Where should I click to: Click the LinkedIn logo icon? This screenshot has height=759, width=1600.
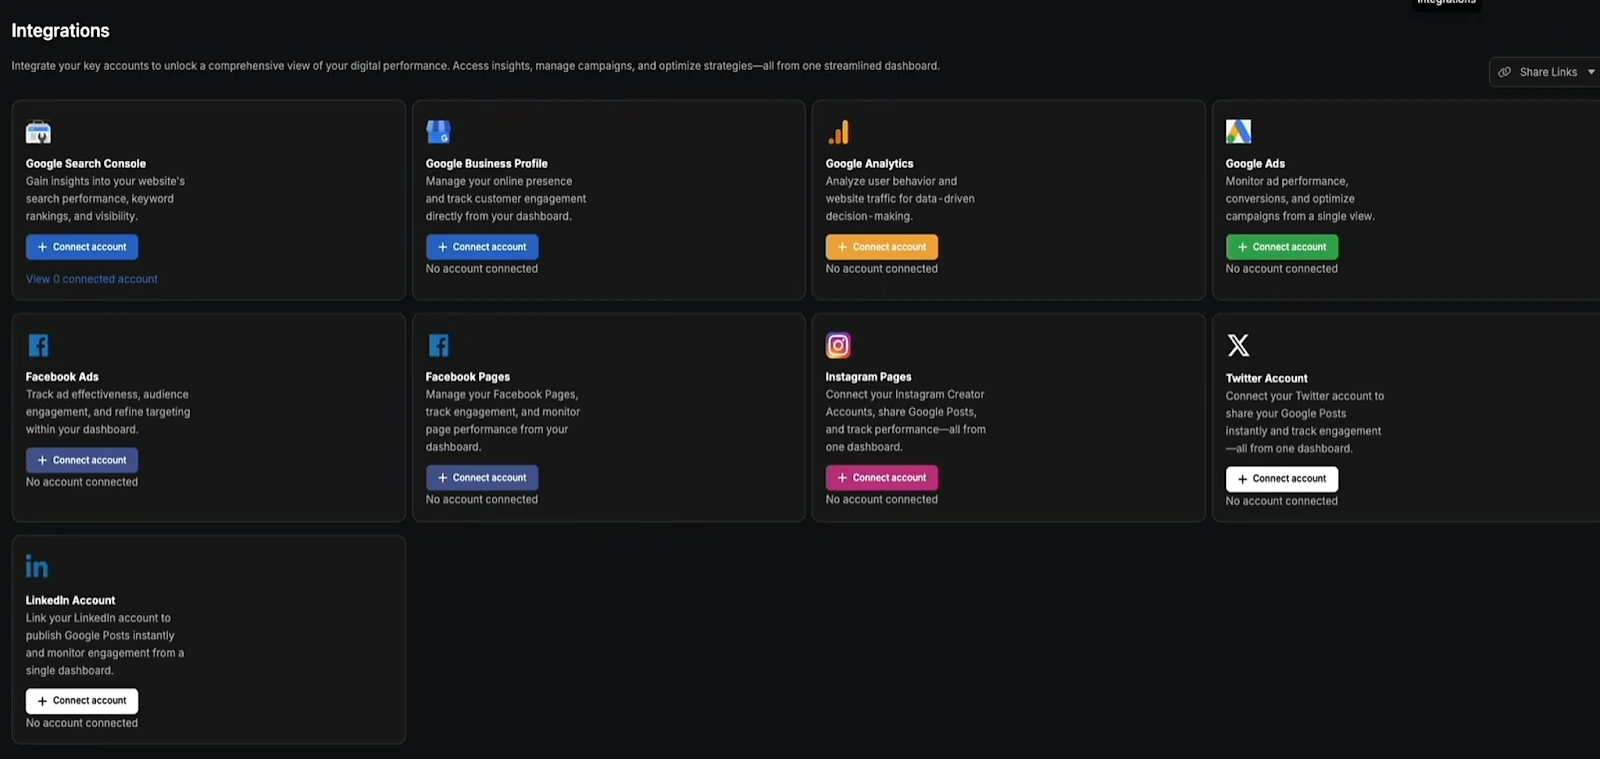37,566
